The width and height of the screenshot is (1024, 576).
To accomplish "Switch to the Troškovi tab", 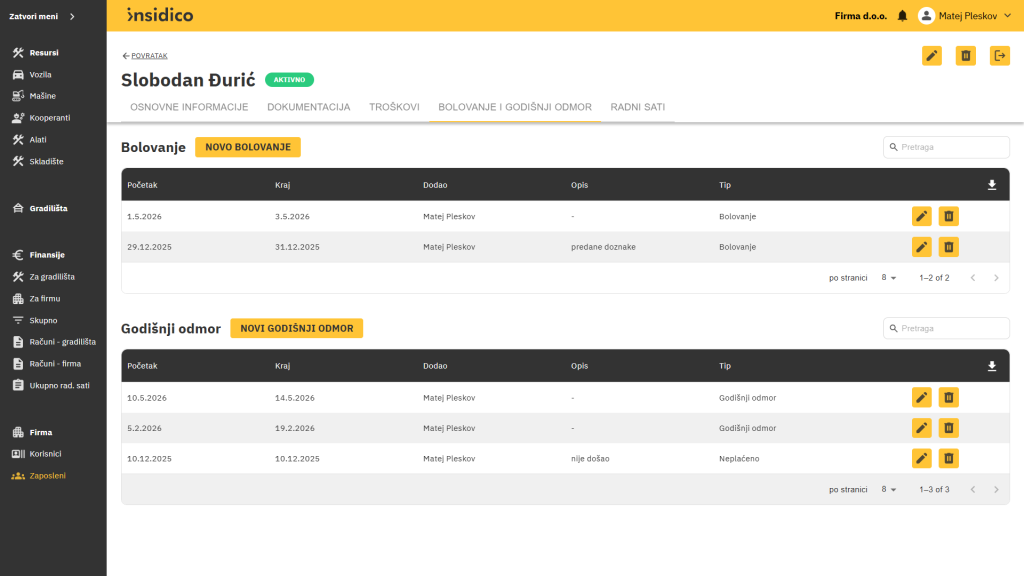I will pyautogui.click(x=394, y=107).
